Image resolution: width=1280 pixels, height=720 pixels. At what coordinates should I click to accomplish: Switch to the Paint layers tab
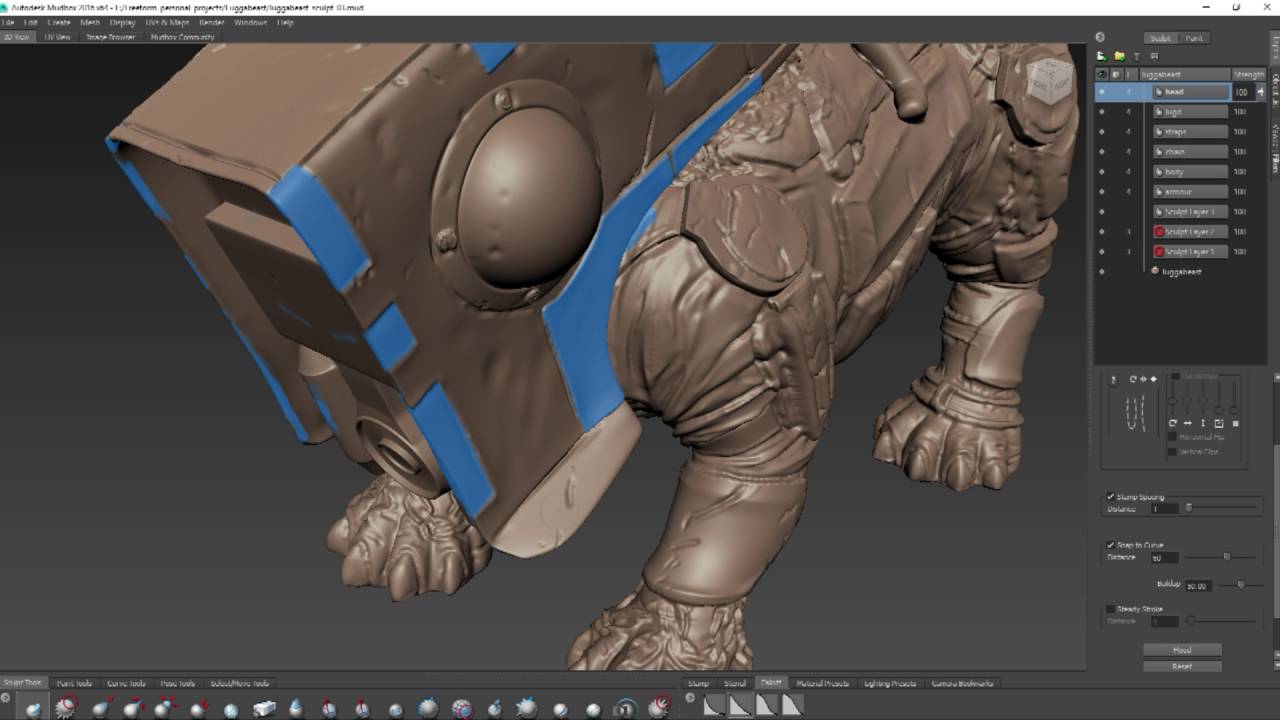pyautogui.click(x=1194, y=38)
